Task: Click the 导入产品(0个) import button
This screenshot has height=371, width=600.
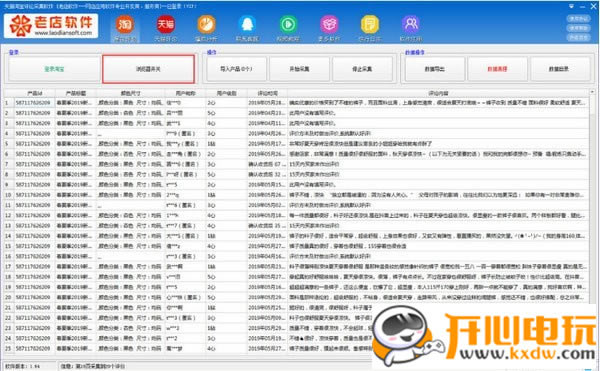Action: click(236, 69)
